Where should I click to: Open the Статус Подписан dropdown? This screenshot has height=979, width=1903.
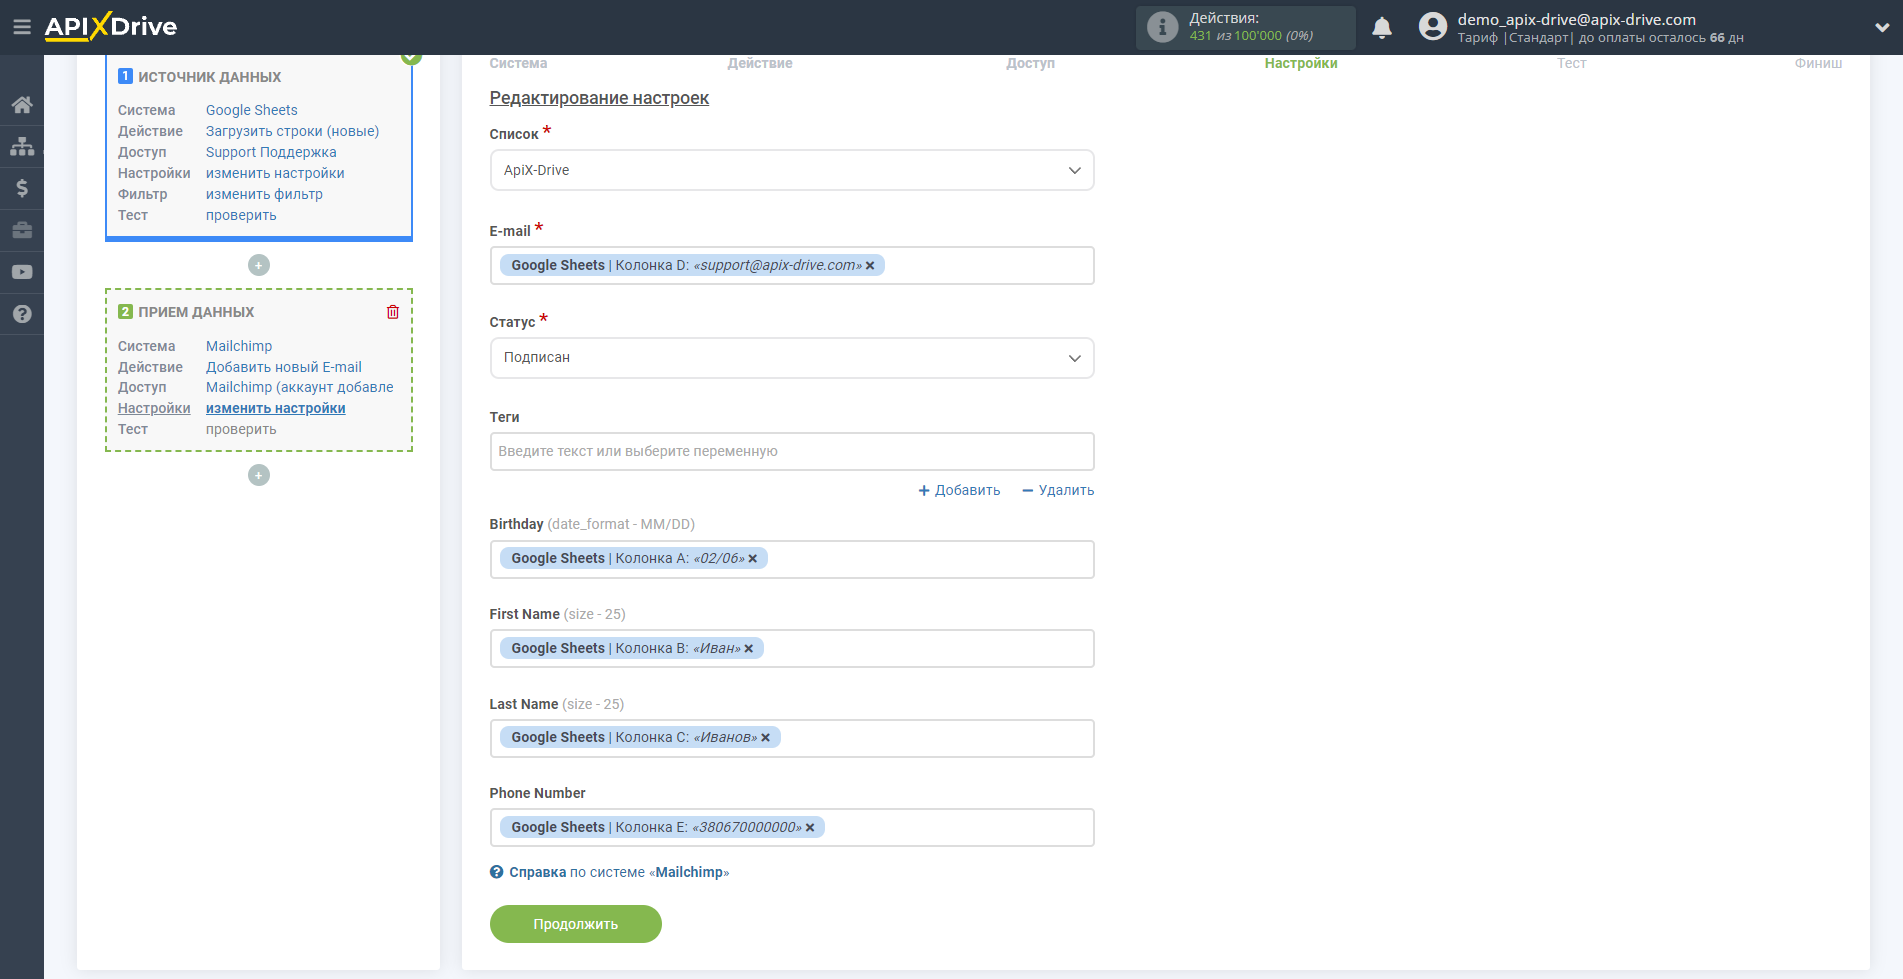(792, 358)
